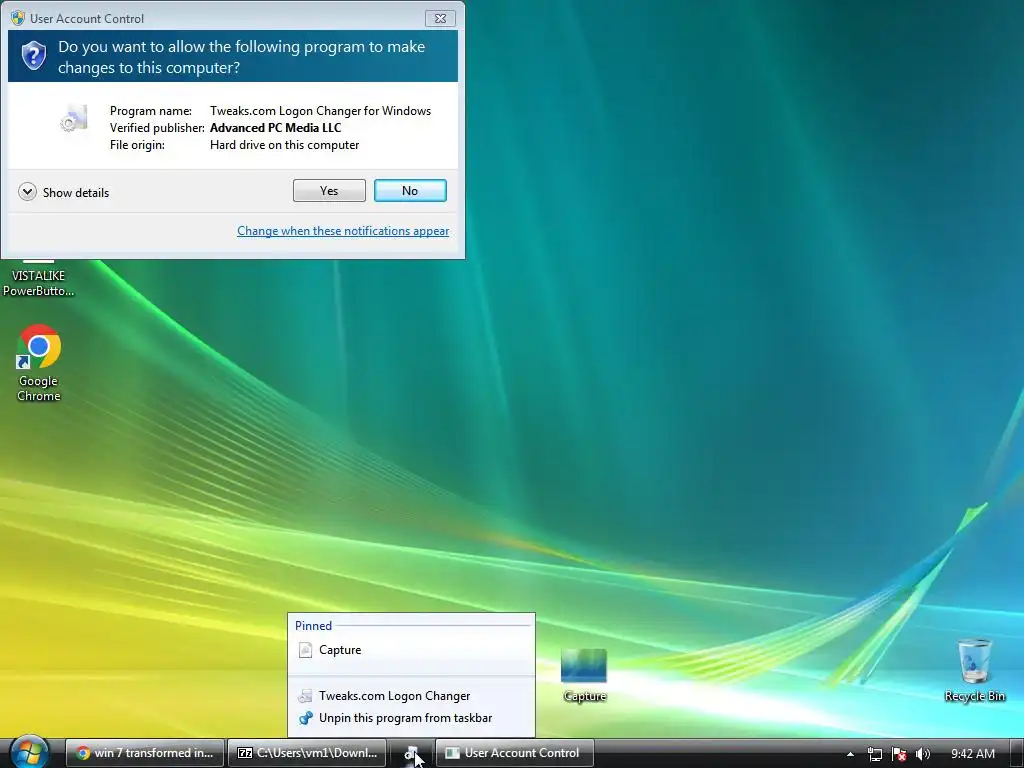Open the Windows Start orb
The height and width of the screenshot is (768, 1024).
[29, 752]
